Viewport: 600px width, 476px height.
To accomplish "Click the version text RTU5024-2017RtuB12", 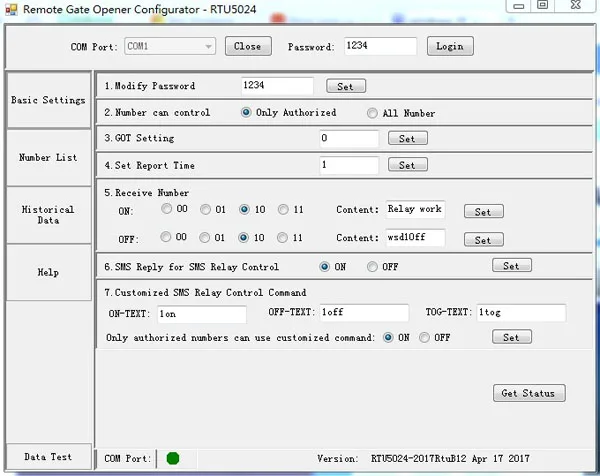I will tap(419, 458).
